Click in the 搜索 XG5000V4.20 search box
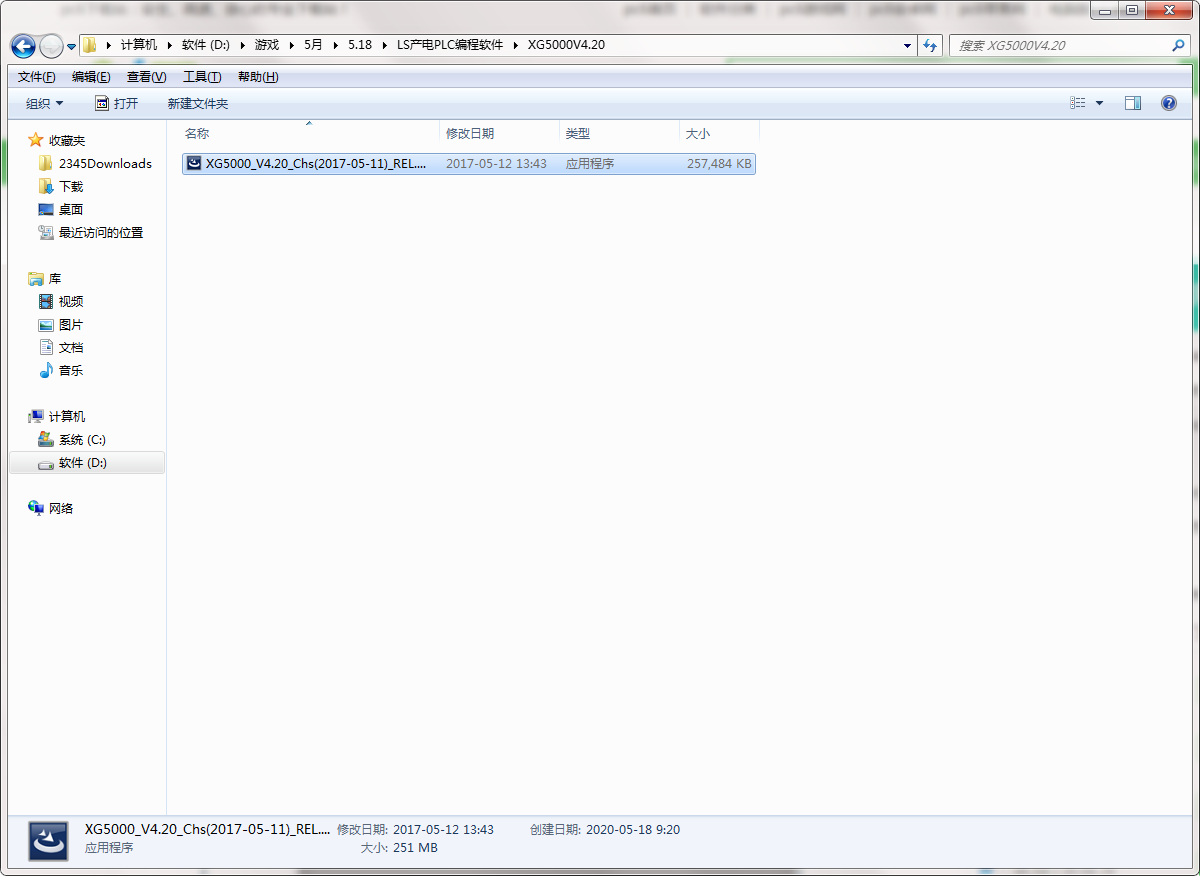Image resolution: width=1200 pixels, height=876 pixels. pos(1060,46)
